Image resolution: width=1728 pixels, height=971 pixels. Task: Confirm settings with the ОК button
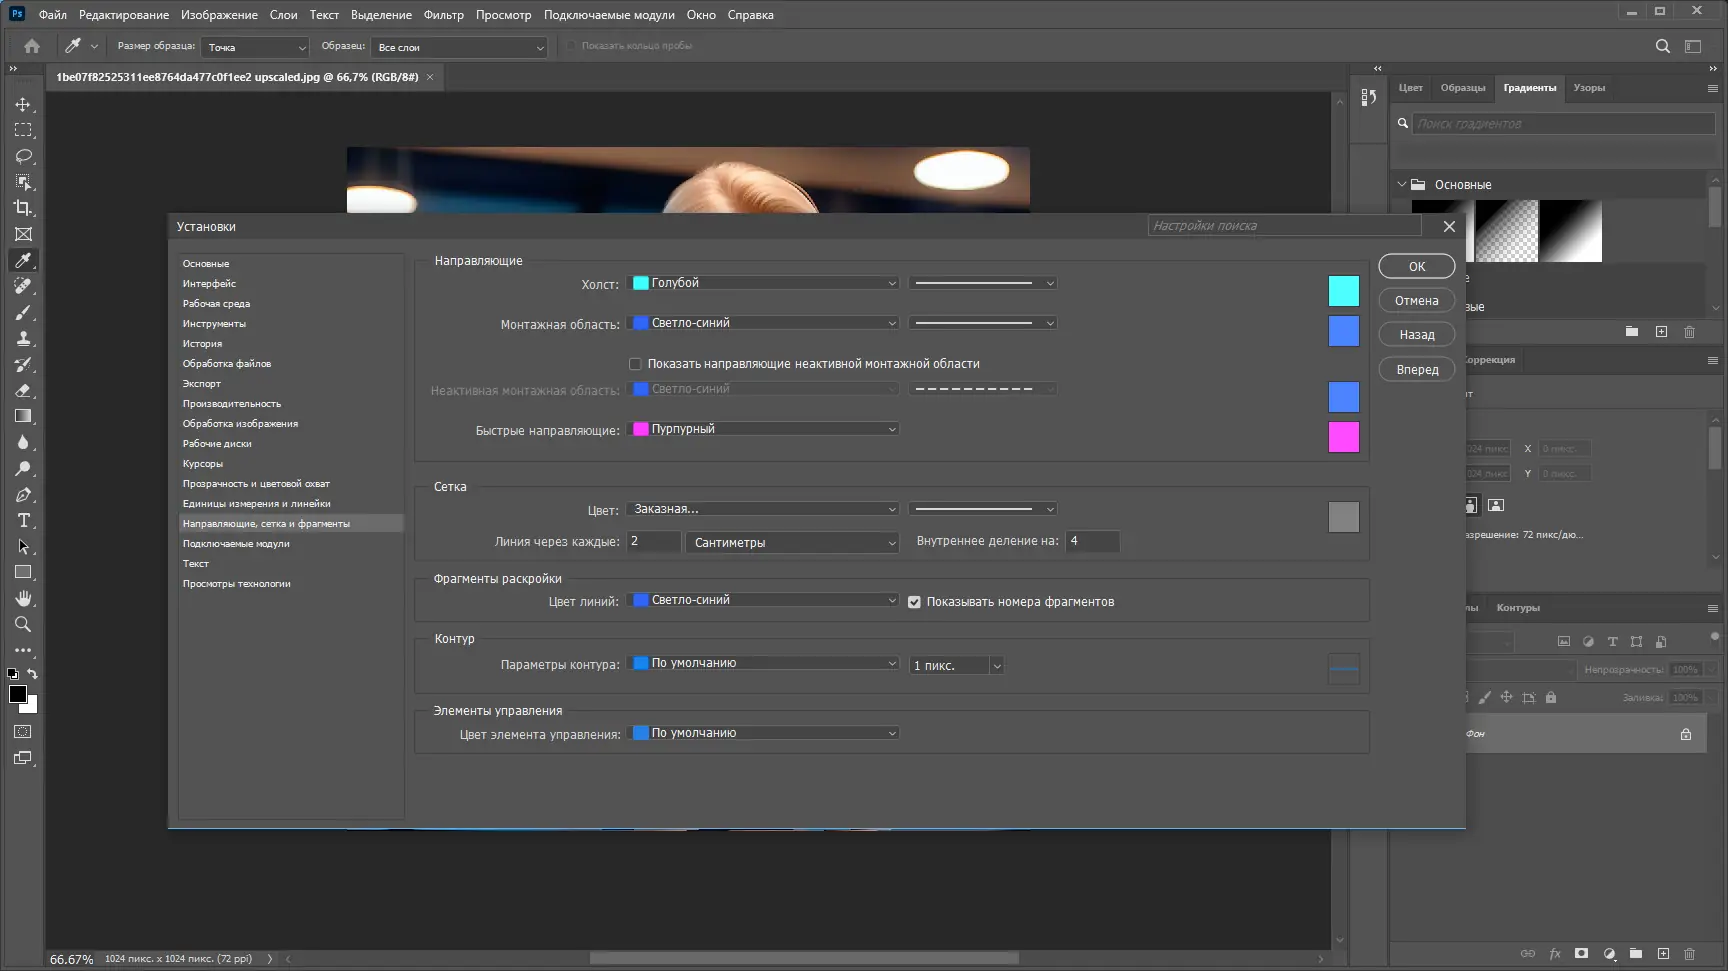tap(1416, 266)
